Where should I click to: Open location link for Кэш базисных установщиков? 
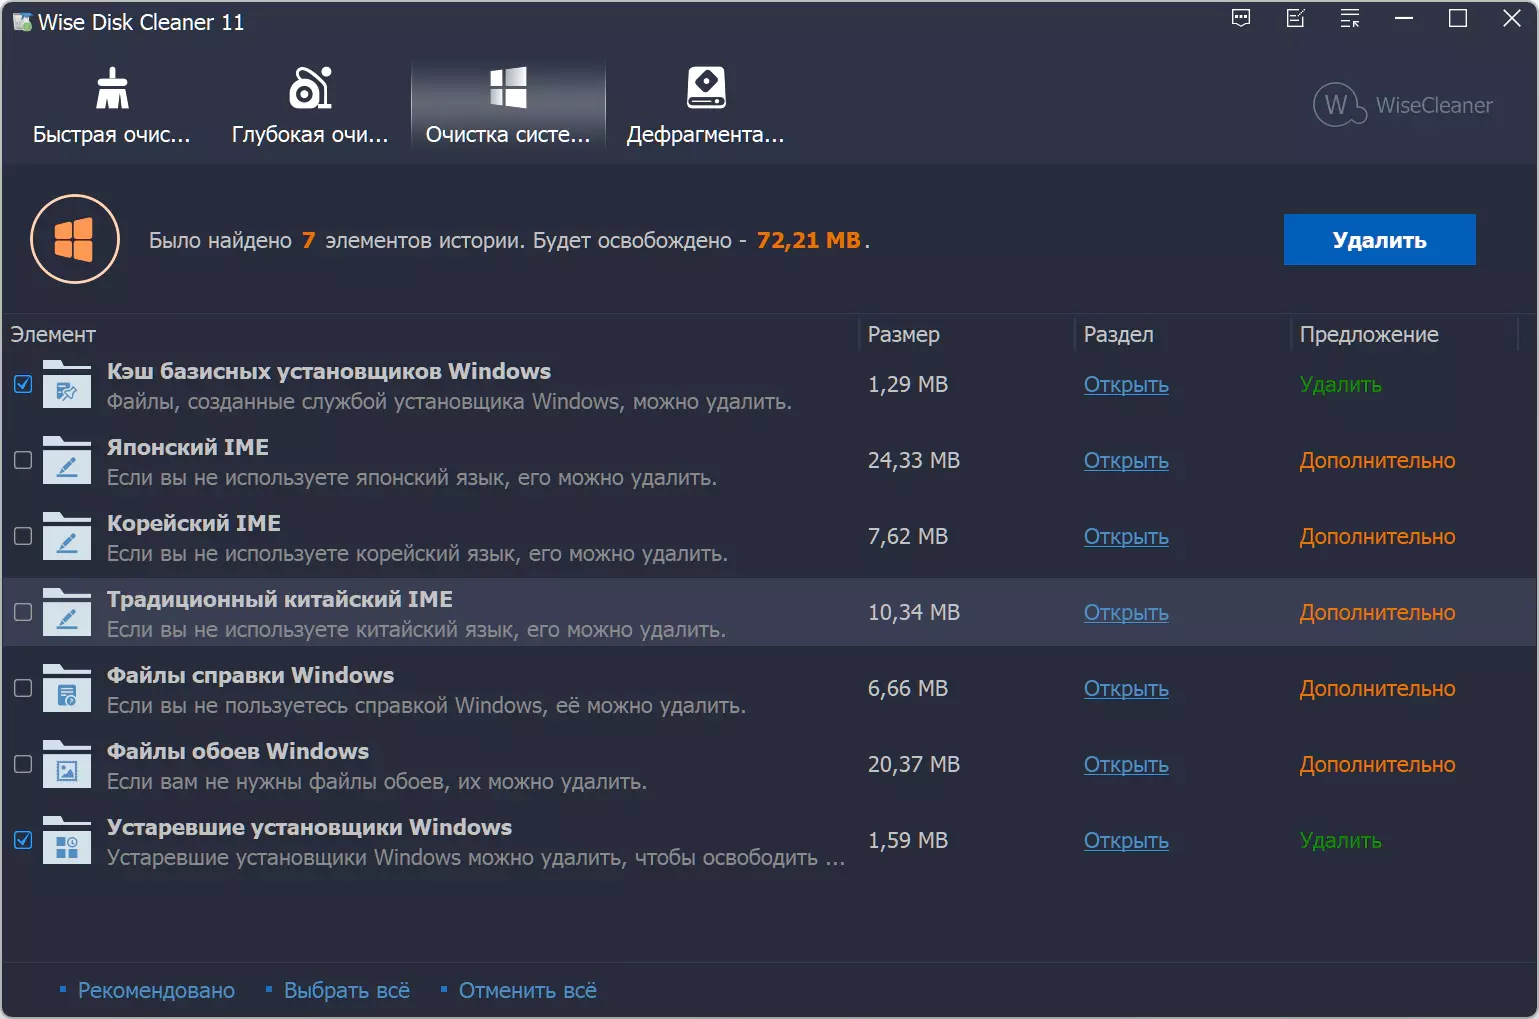click(1126, 385)
